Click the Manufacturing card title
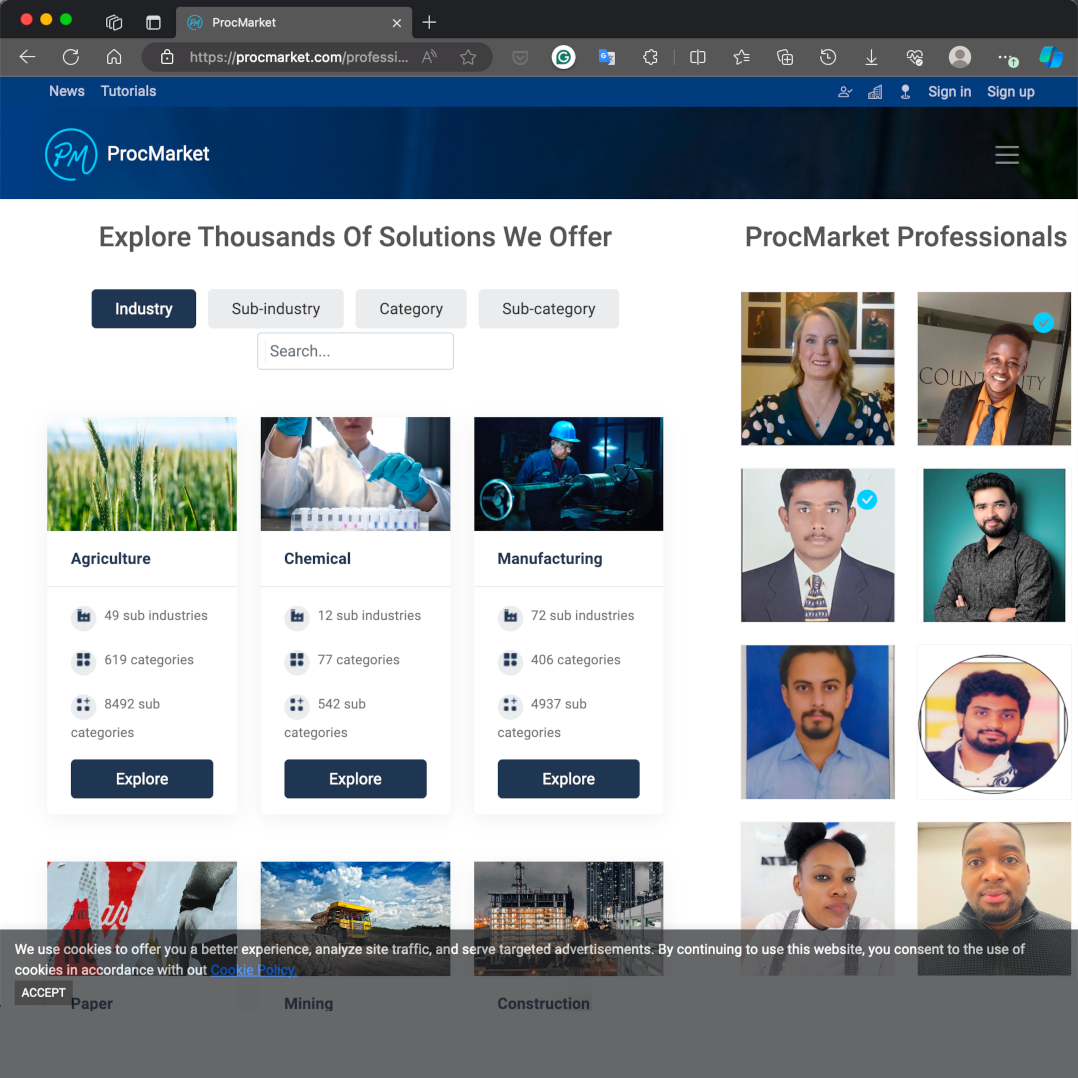Image resolution: width=1078 pixels, height=1078 pixels. [x=550, y=558]
